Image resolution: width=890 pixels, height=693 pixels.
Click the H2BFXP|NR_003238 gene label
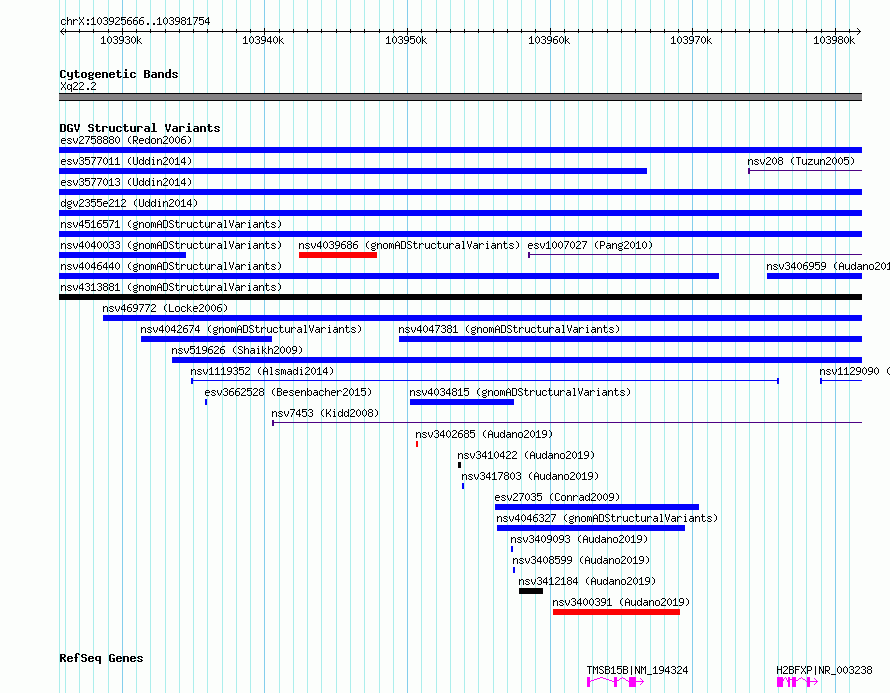(x=824, y=670)
